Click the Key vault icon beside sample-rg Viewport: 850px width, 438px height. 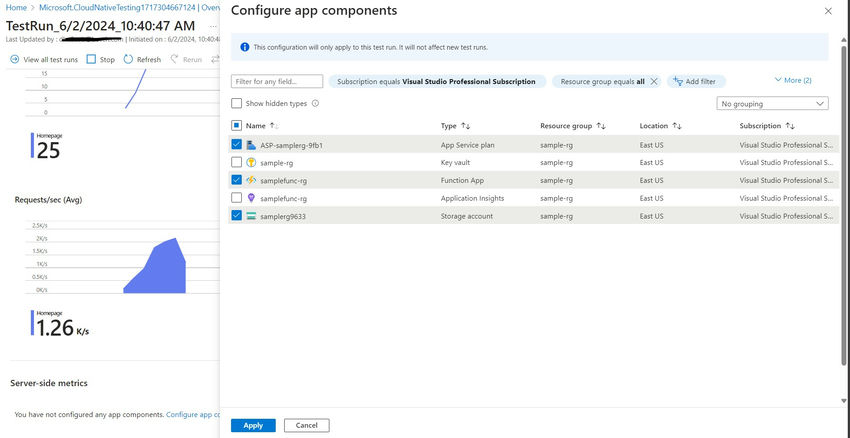click(251, 162)
